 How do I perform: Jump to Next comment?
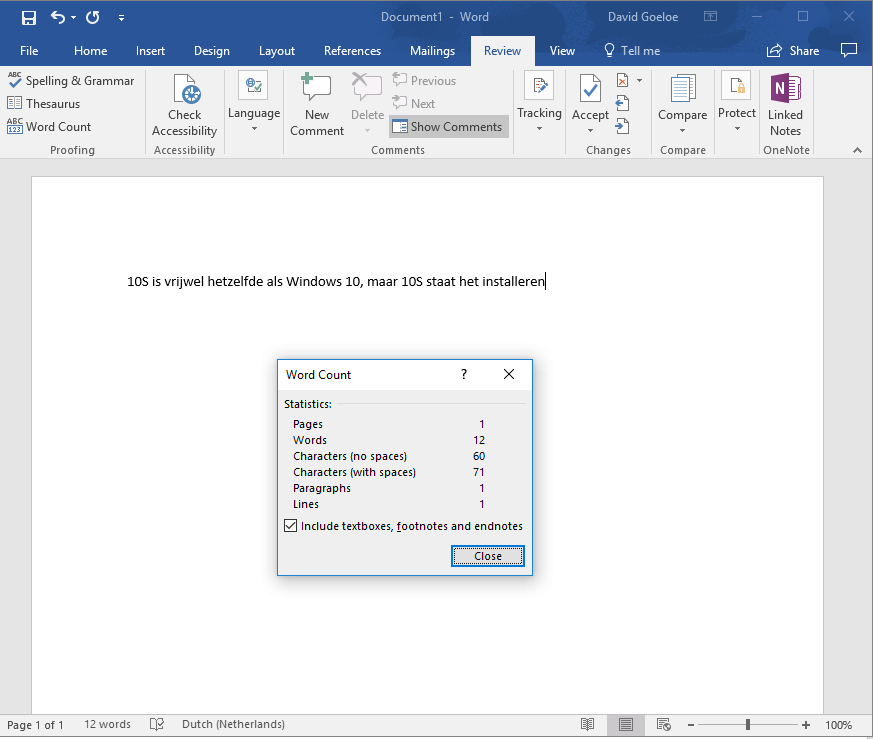(x=414, y=103)
